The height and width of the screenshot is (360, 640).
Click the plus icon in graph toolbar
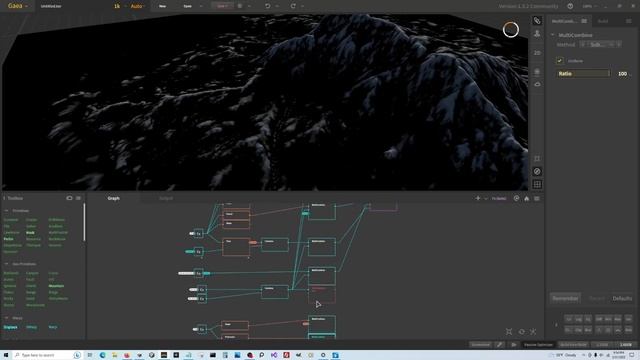tap(478, 198)
